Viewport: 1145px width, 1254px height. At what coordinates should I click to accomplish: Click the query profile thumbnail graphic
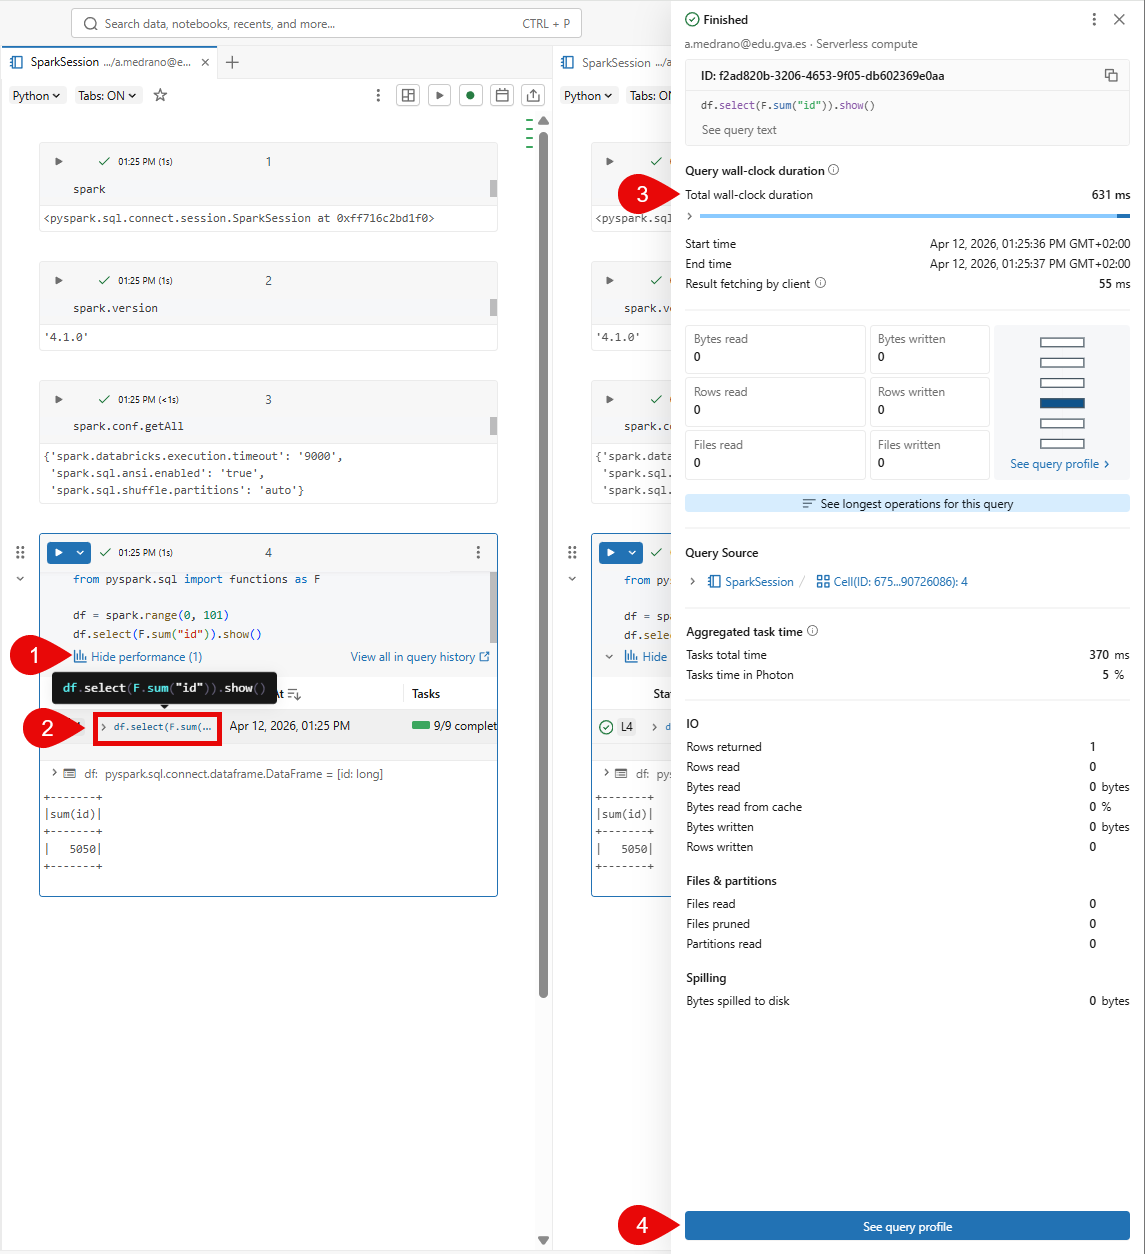(1062, 393)
